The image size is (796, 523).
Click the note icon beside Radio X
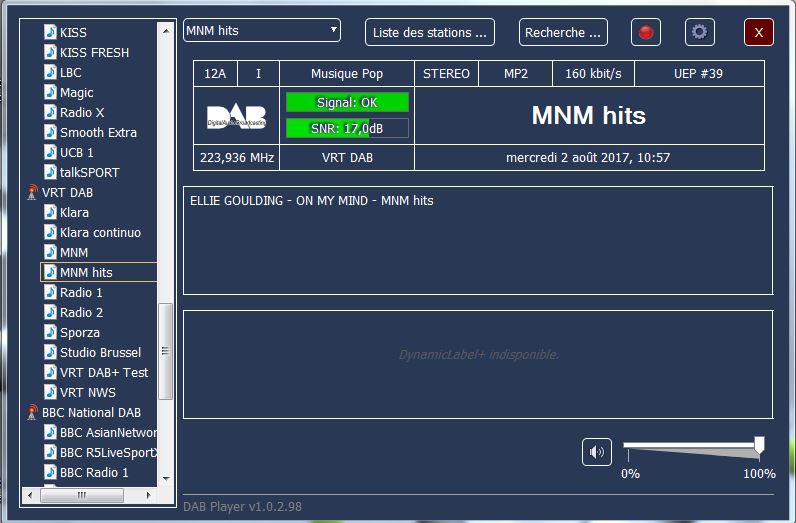(x=50, y=112)
